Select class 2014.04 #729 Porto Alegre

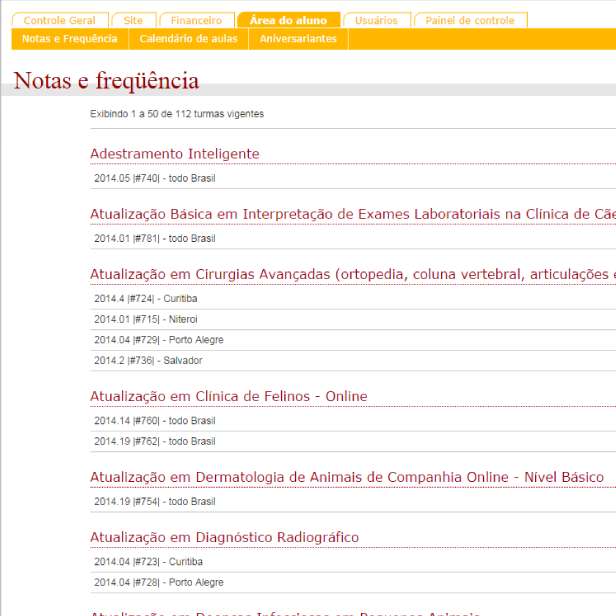[158, 340]
